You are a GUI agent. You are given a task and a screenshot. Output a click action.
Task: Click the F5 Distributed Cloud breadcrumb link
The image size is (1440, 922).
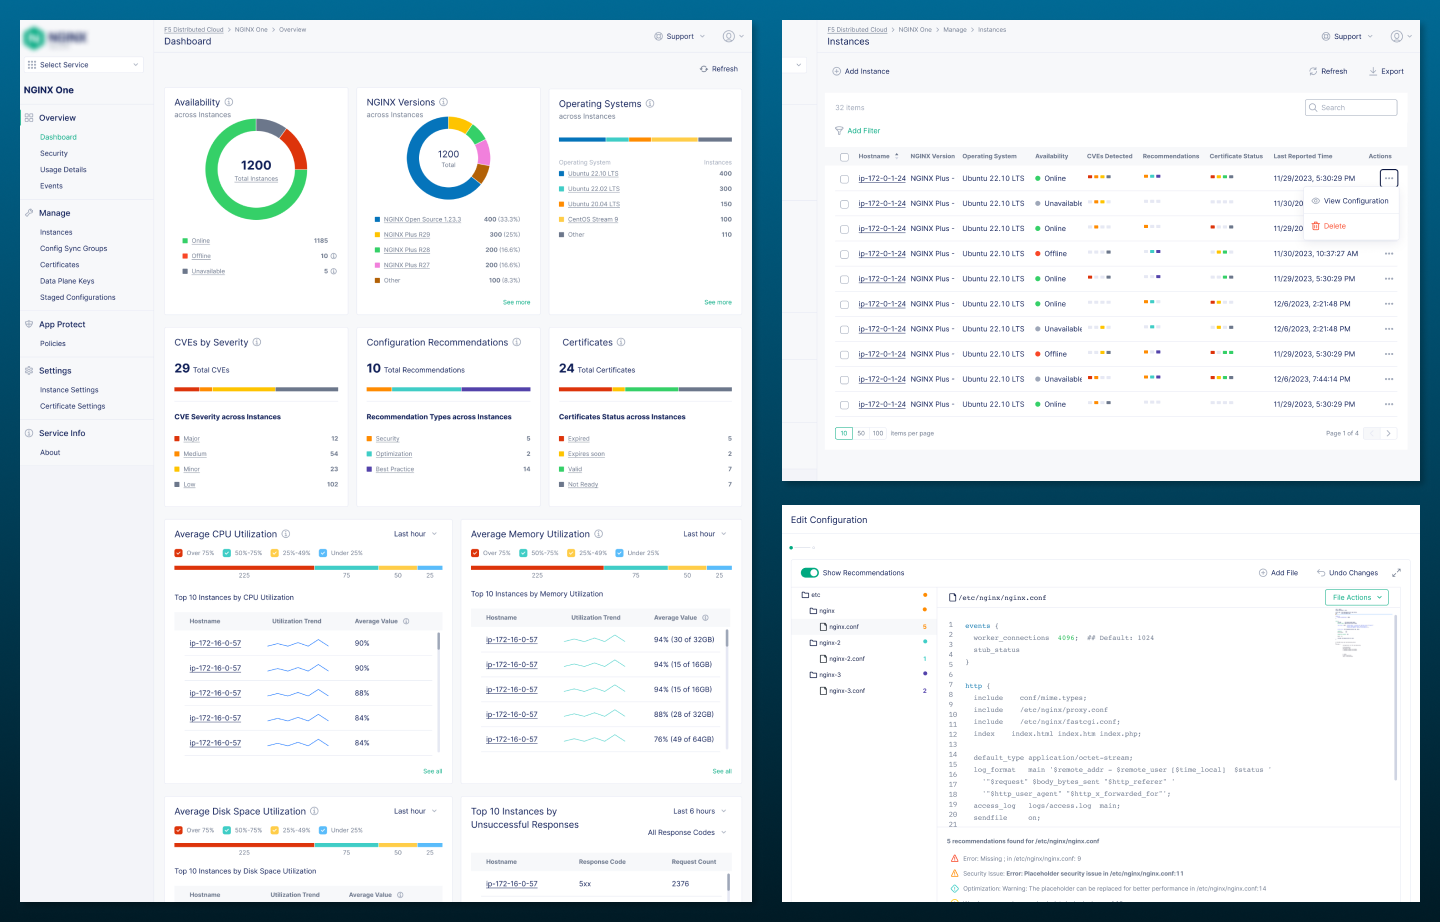[x=194, y=29]
